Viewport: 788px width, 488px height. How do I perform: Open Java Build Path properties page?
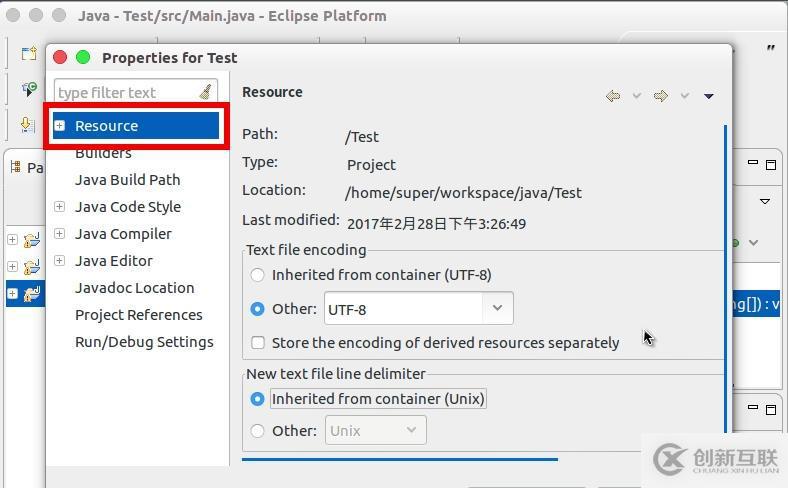(x=127, y=180)
